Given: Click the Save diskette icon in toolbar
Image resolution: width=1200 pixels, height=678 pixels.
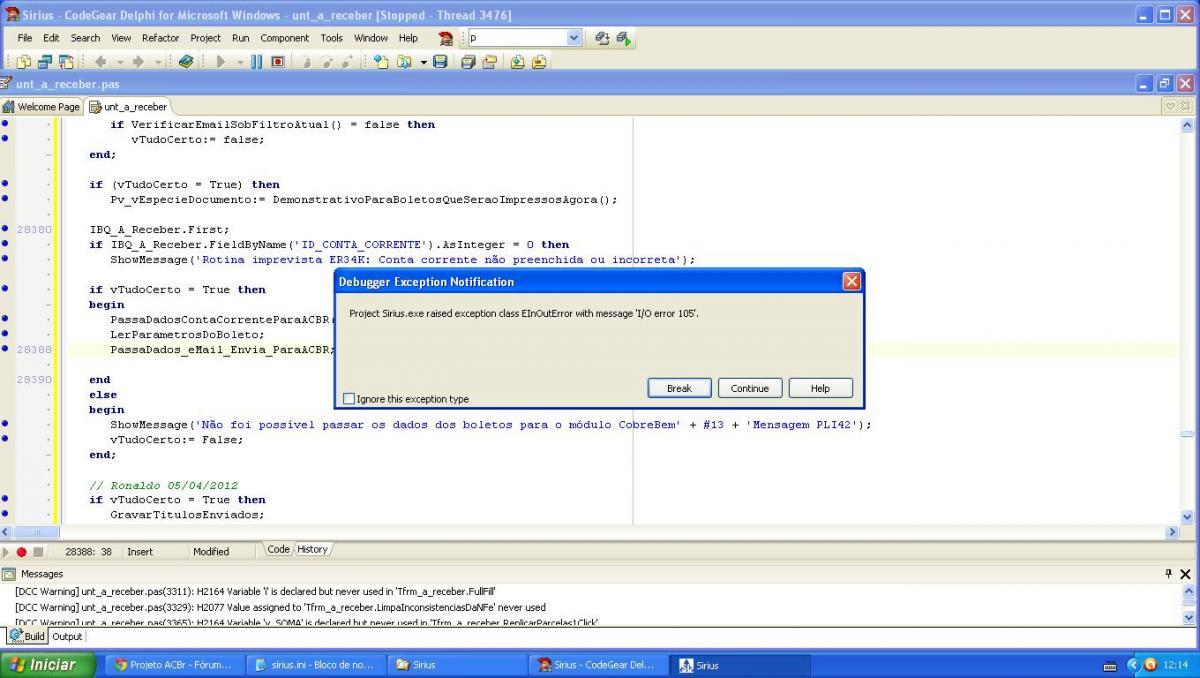Looking at the screenshot, I should pyautogui.click(x=440, y=62).
